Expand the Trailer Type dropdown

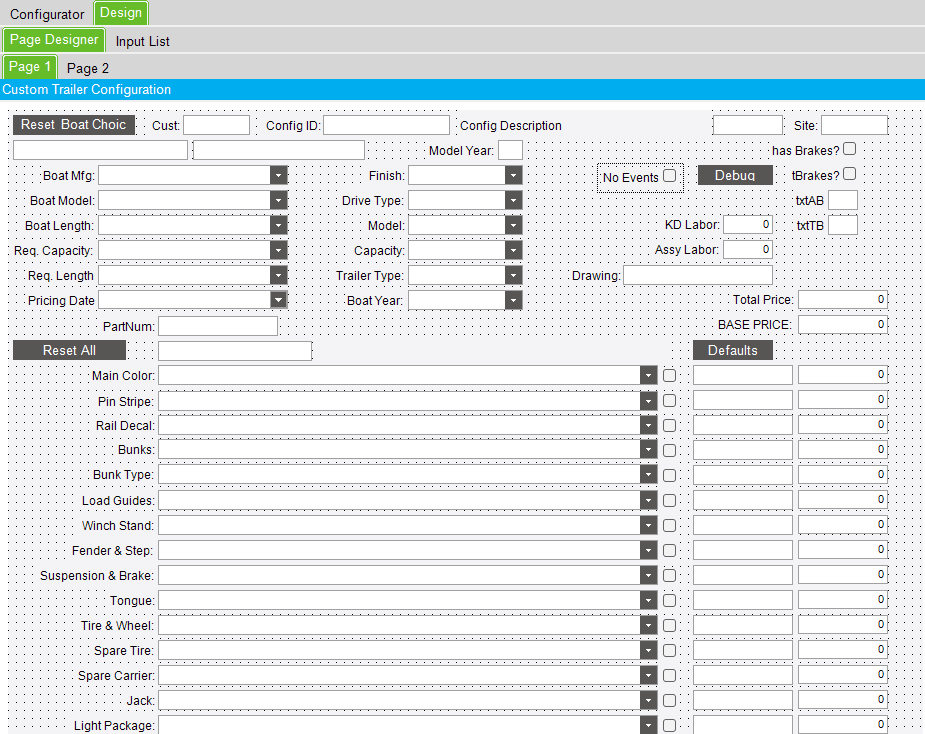pos(513,275)
